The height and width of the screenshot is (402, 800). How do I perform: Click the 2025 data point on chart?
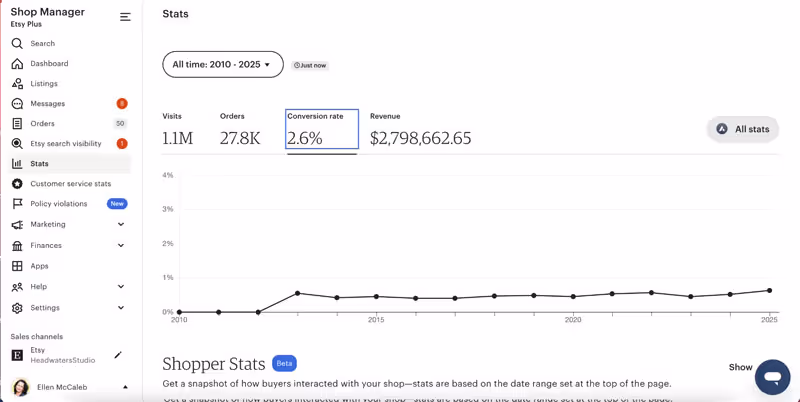769,291
